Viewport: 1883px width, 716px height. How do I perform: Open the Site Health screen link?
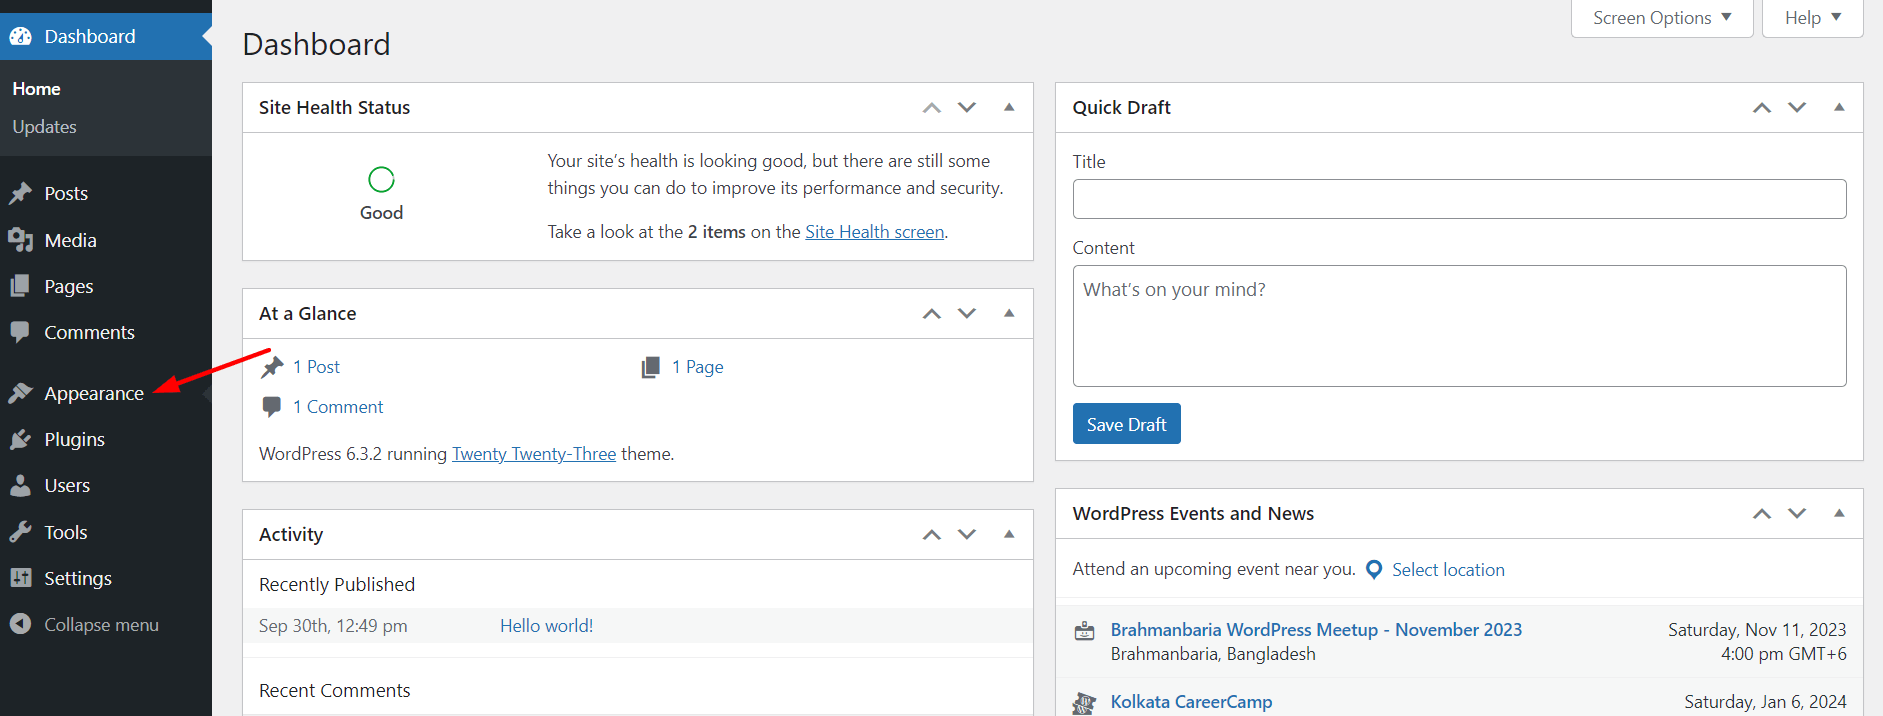[874, 232]
